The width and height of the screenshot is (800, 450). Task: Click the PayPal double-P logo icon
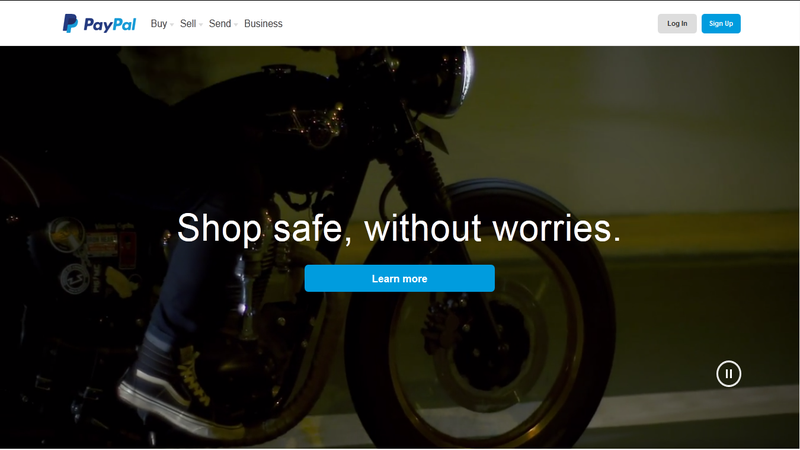pyautogui.click(x=70, y=23)
